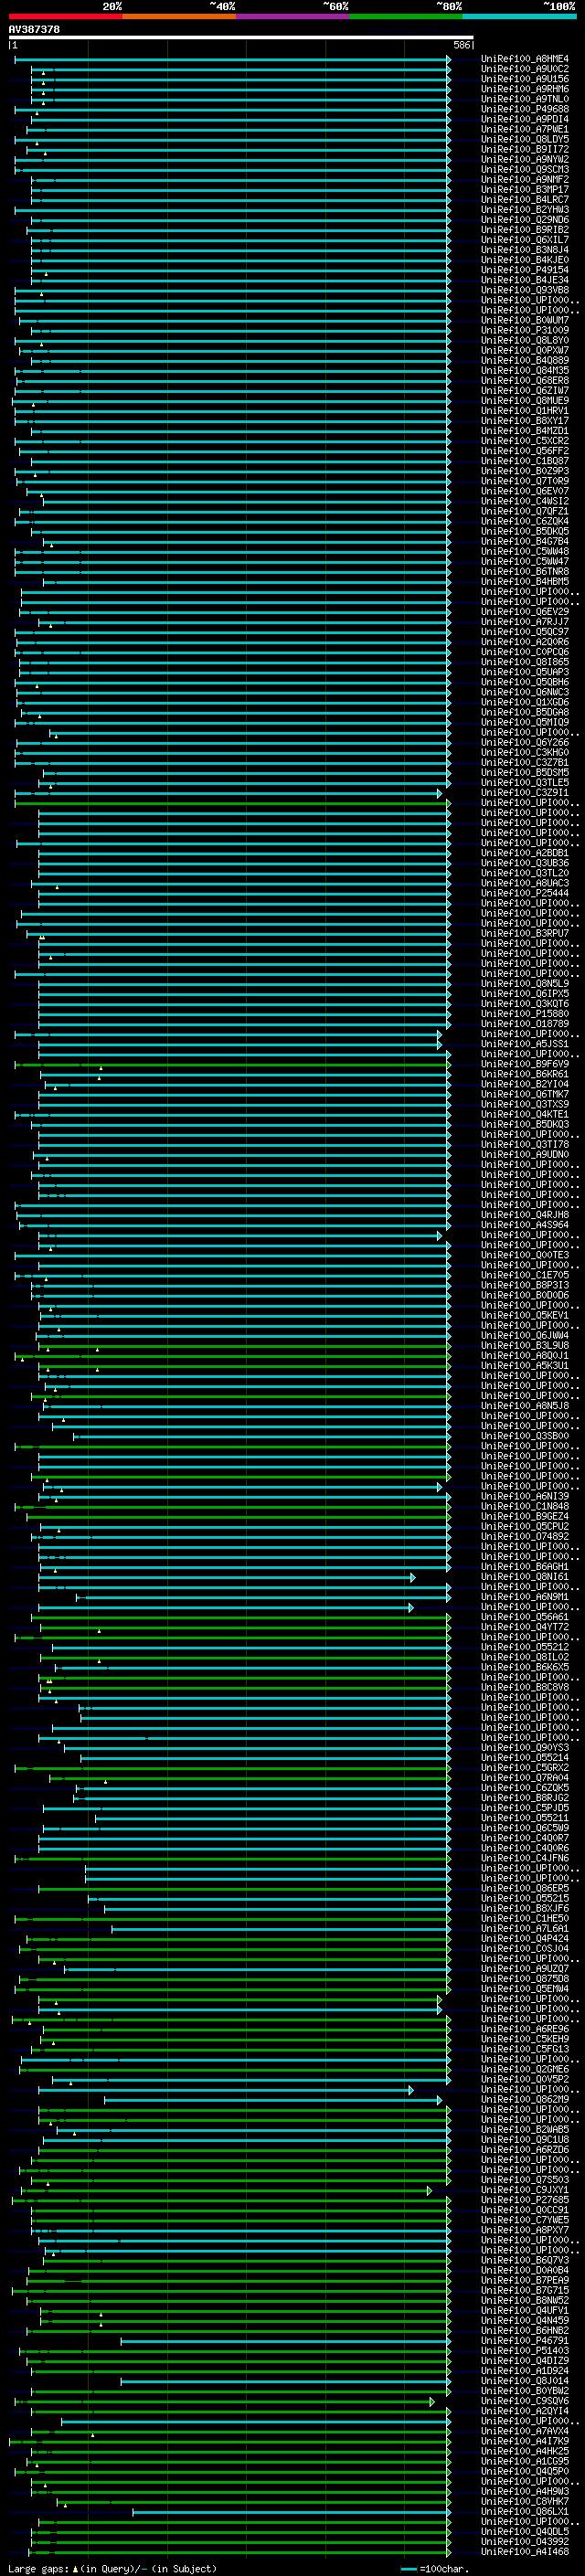585x2576 pixels.
Task: Select hit UniRef100_P27685
Action: [525, 2200]
